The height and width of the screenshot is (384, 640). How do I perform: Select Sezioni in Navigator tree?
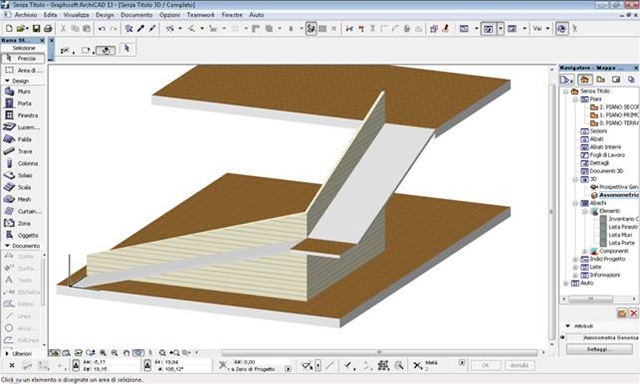click(594, 131)
